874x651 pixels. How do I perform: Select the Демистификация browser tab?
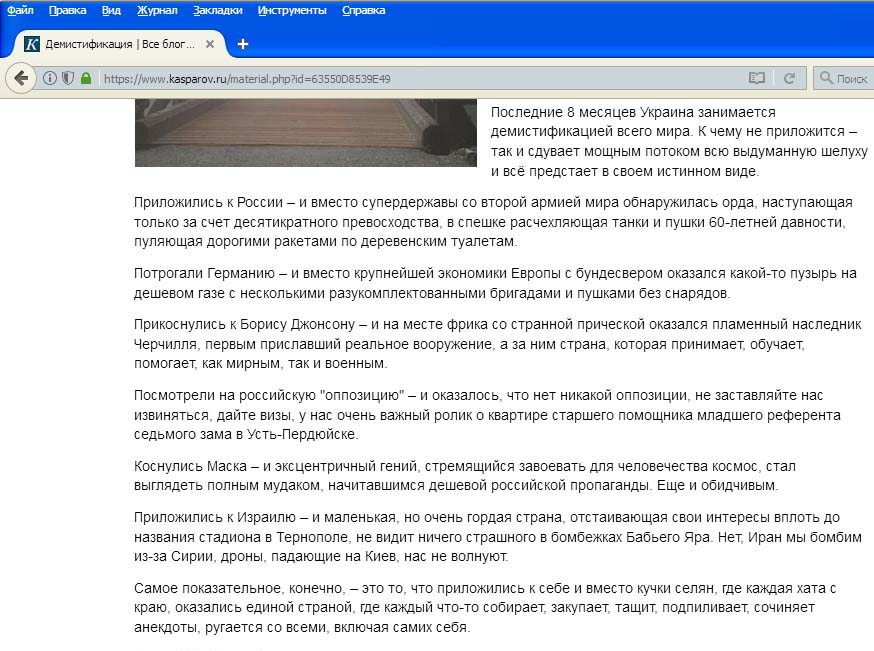point(117,44)
